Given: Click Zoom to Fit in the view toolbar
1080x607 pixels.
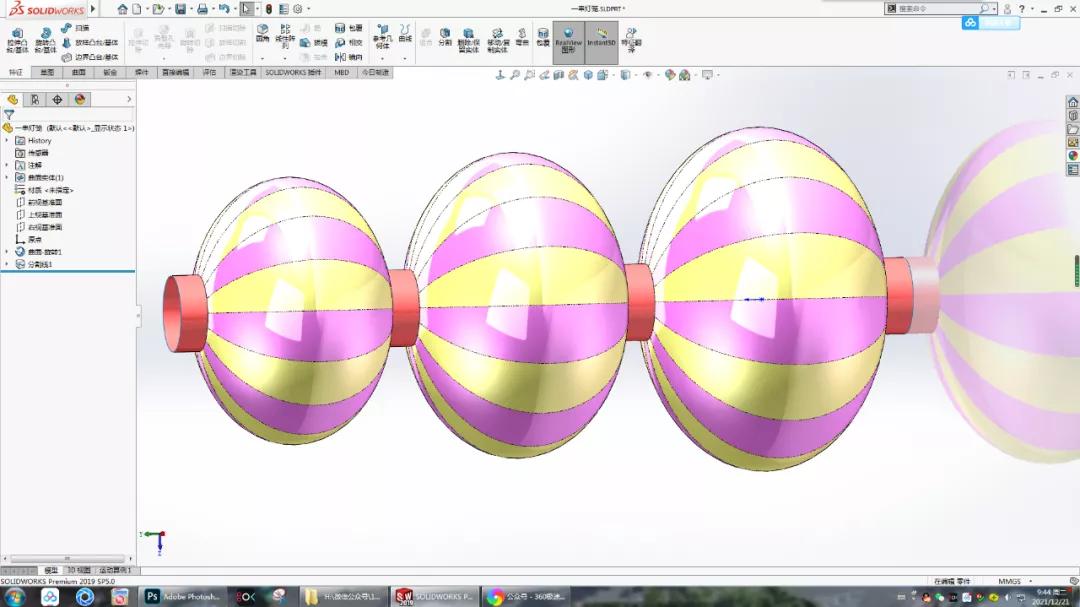Looking at the screenshot, I should tap(516, 74).
